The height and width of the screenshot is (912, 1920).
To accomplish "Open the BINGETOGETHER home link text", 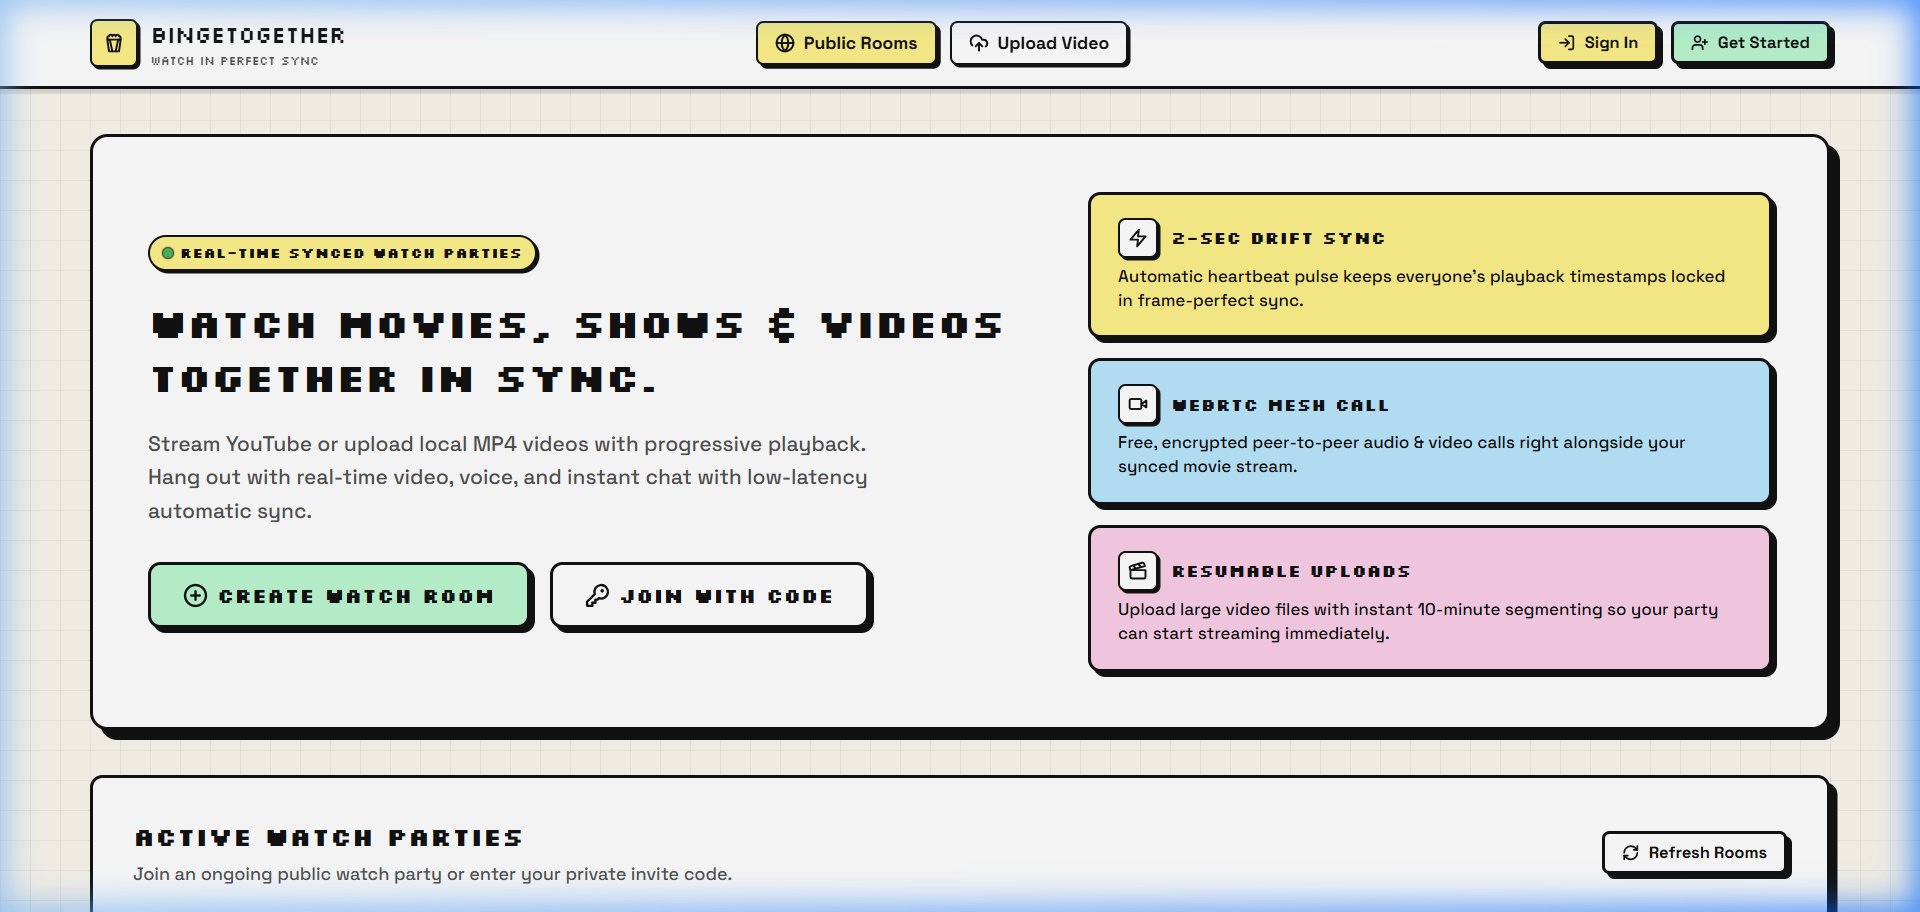I will [248, 36].
